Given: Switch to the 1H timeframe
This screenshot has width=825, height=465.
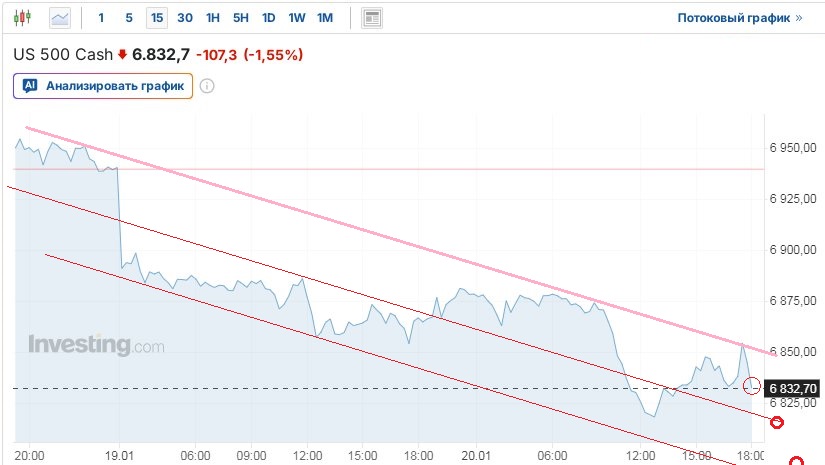Looking at the screenshot, I should pyautogui.click(x=213, y=18).
